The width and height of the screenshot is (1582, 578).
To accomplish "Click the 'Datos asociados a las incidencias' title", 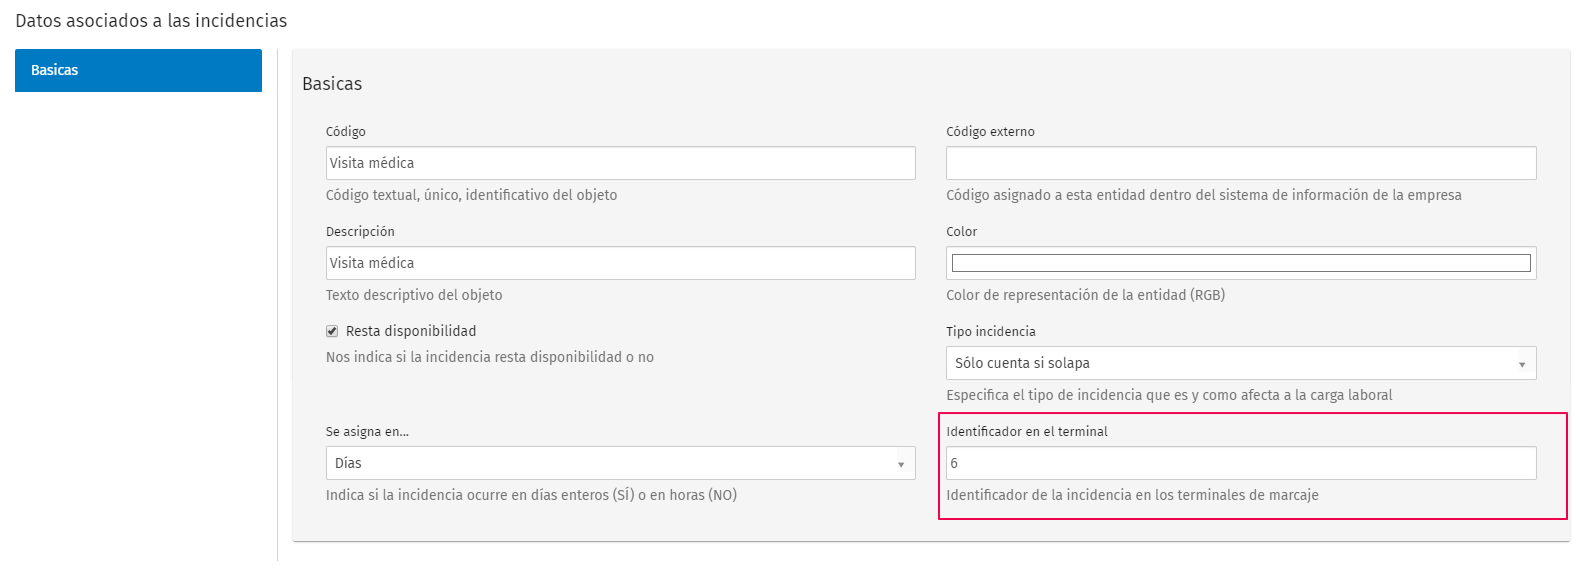I will (151, 21).
